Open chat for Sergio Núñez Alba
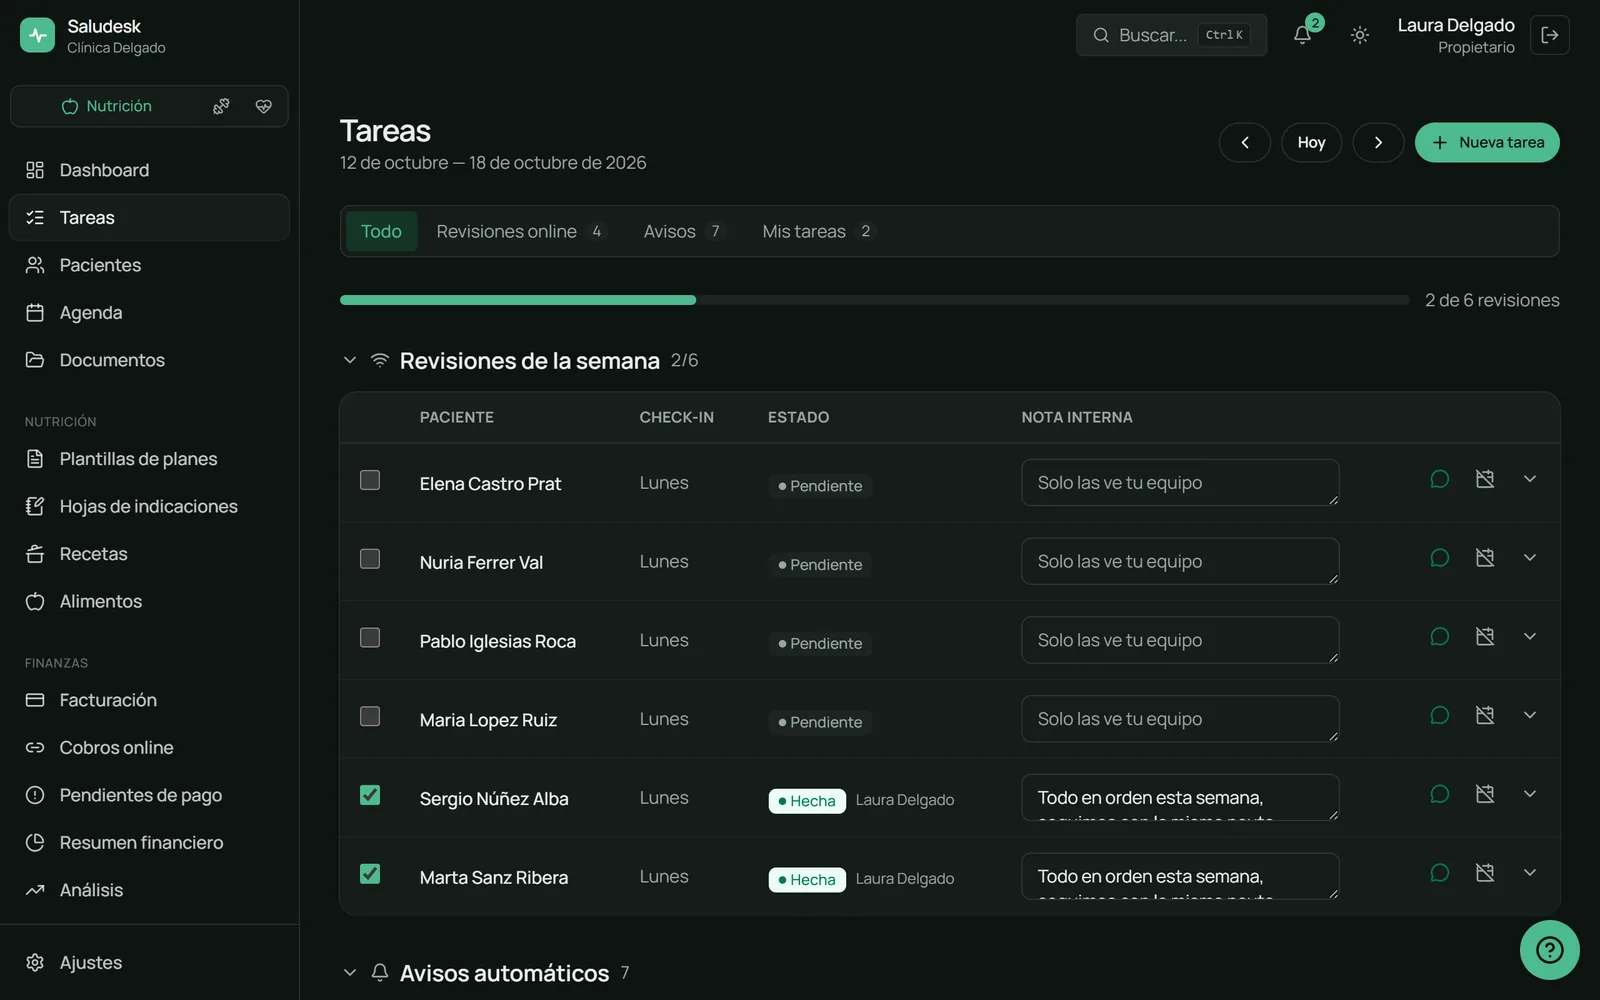The image size is (1600, 1000). pos(1440,794)
